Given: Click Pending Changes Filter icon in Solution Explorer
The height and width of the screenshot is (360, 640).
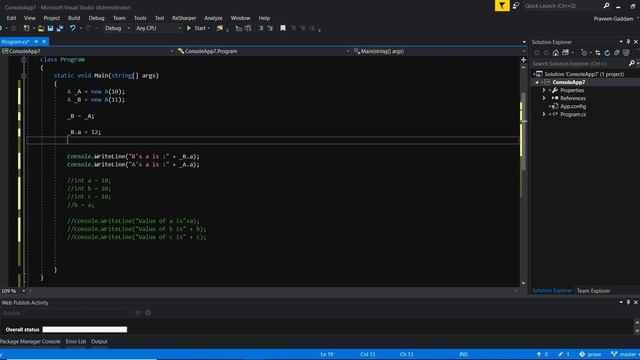Looking at the screenshot, I should tap(585, 53).
